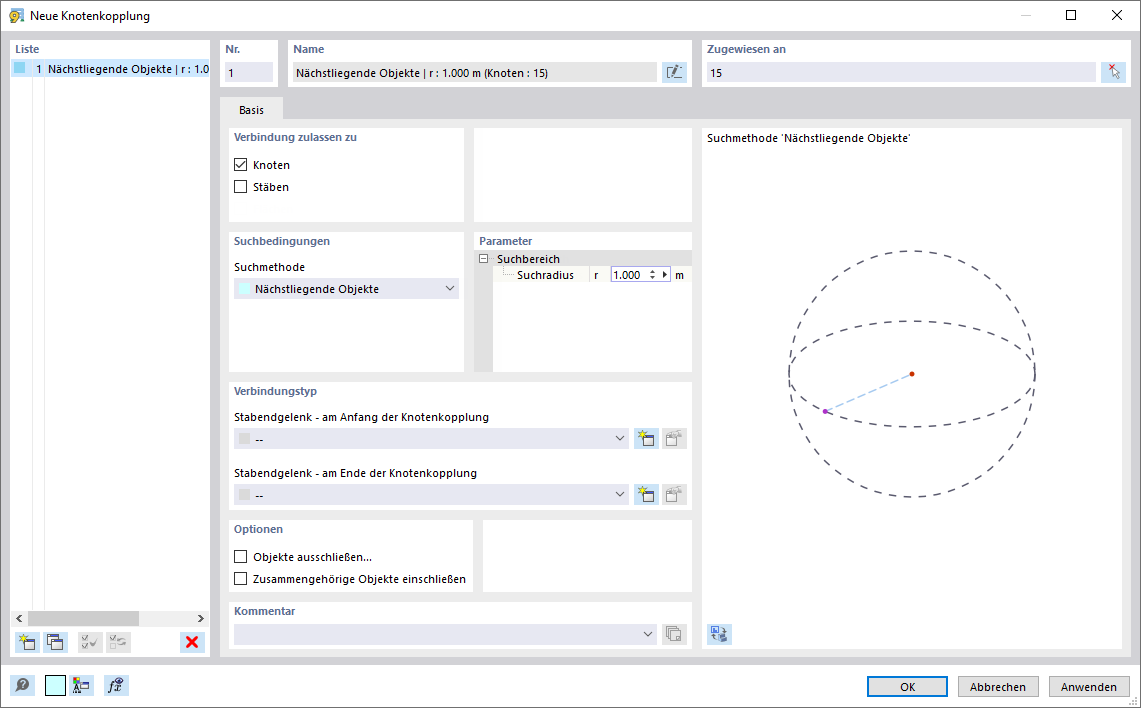Select coupling 1 Nächstliegende Objekte in Liste
The height and width of the screenshot is (708, 1141).
point(110,69)
